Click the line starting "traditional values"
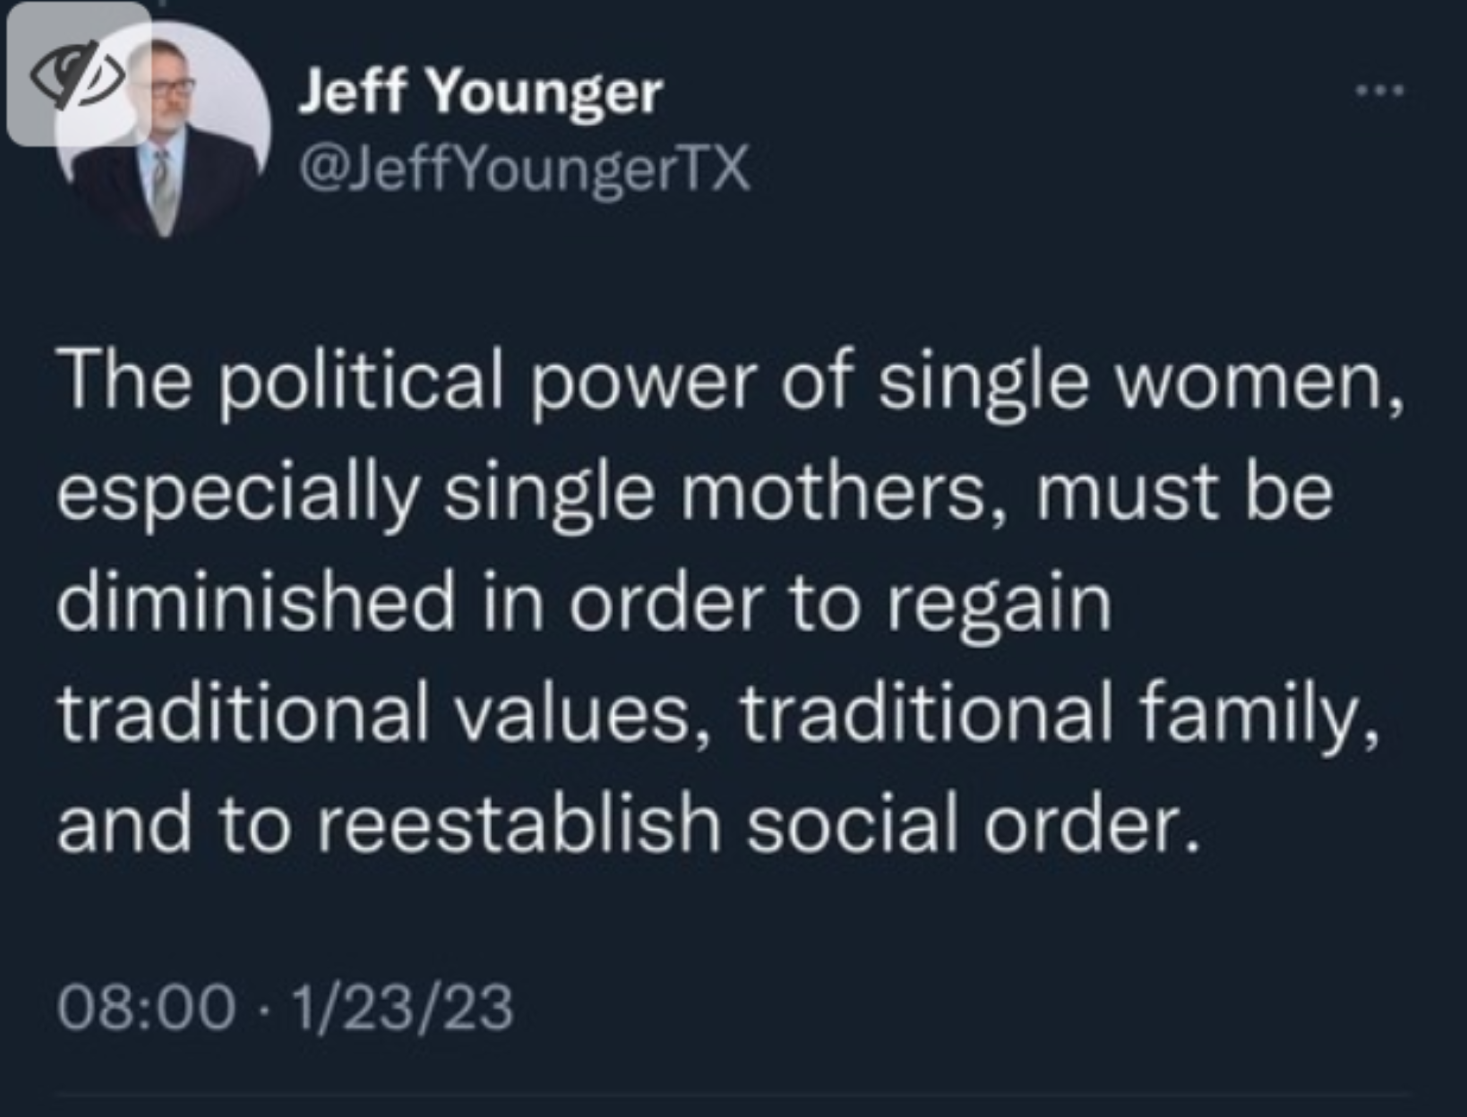The width and height of the screenshot is (1467, 1117). click(x=718, y=714)
